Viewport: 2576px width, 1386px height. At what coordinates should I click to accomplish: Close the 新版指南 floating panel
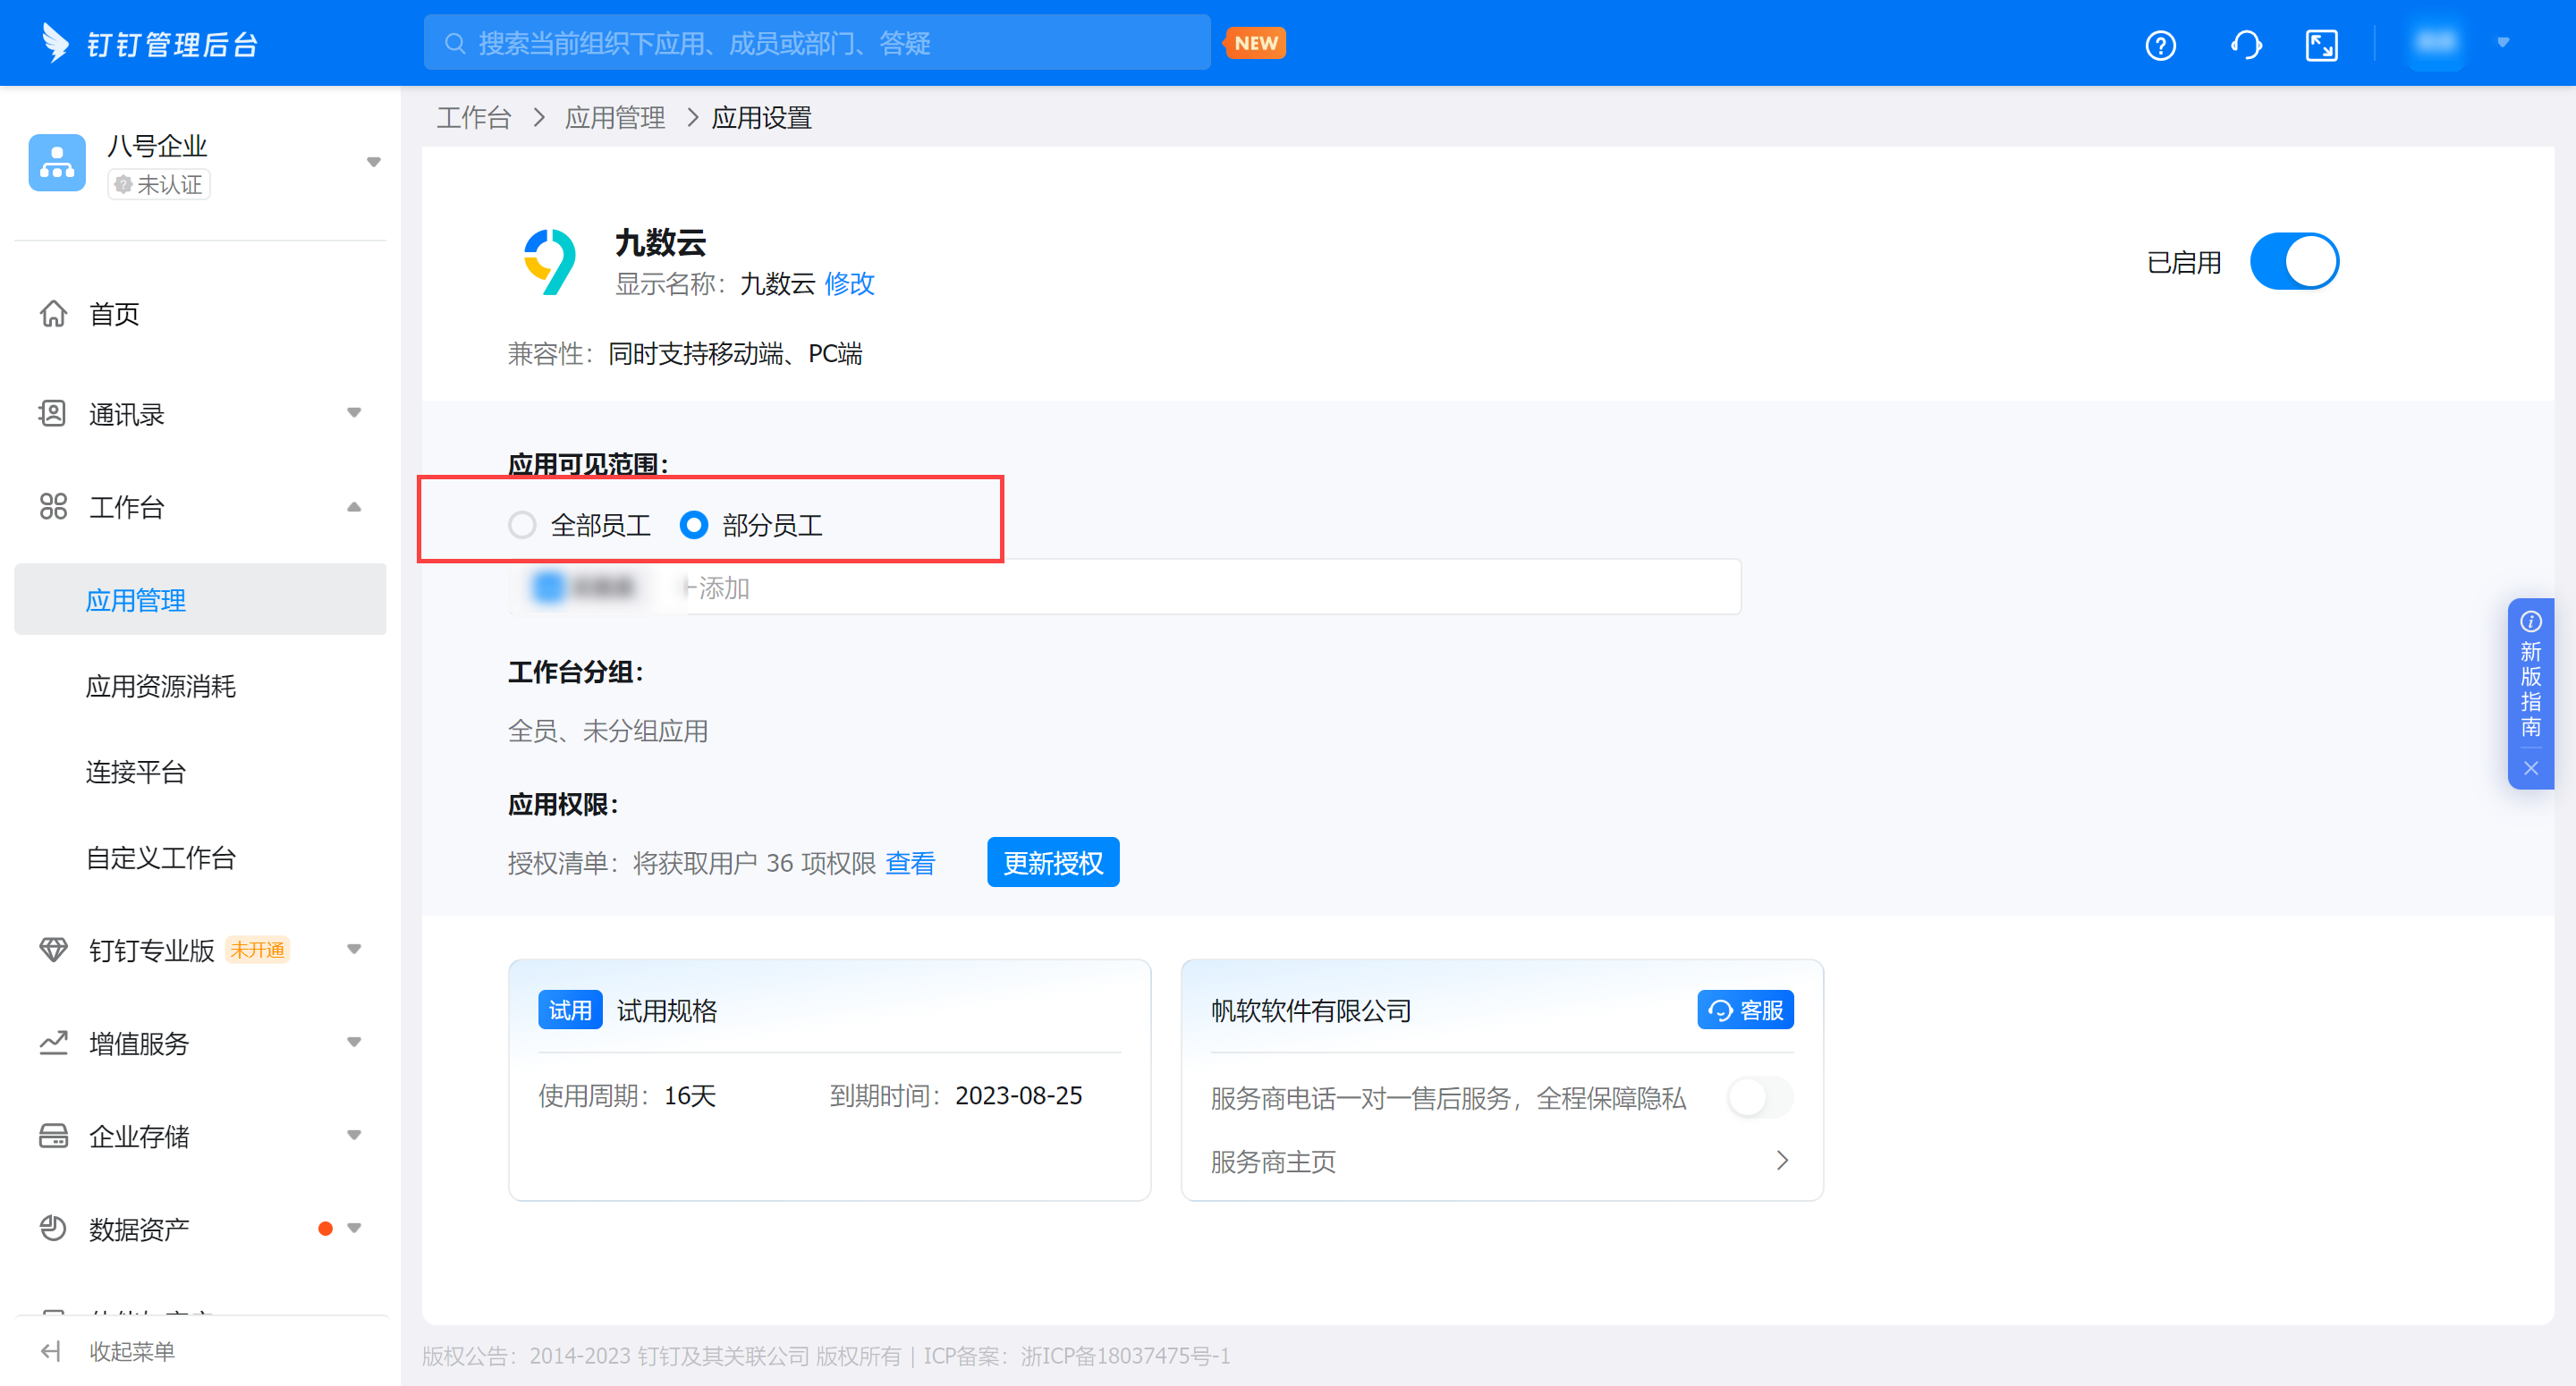[2530, 768]
